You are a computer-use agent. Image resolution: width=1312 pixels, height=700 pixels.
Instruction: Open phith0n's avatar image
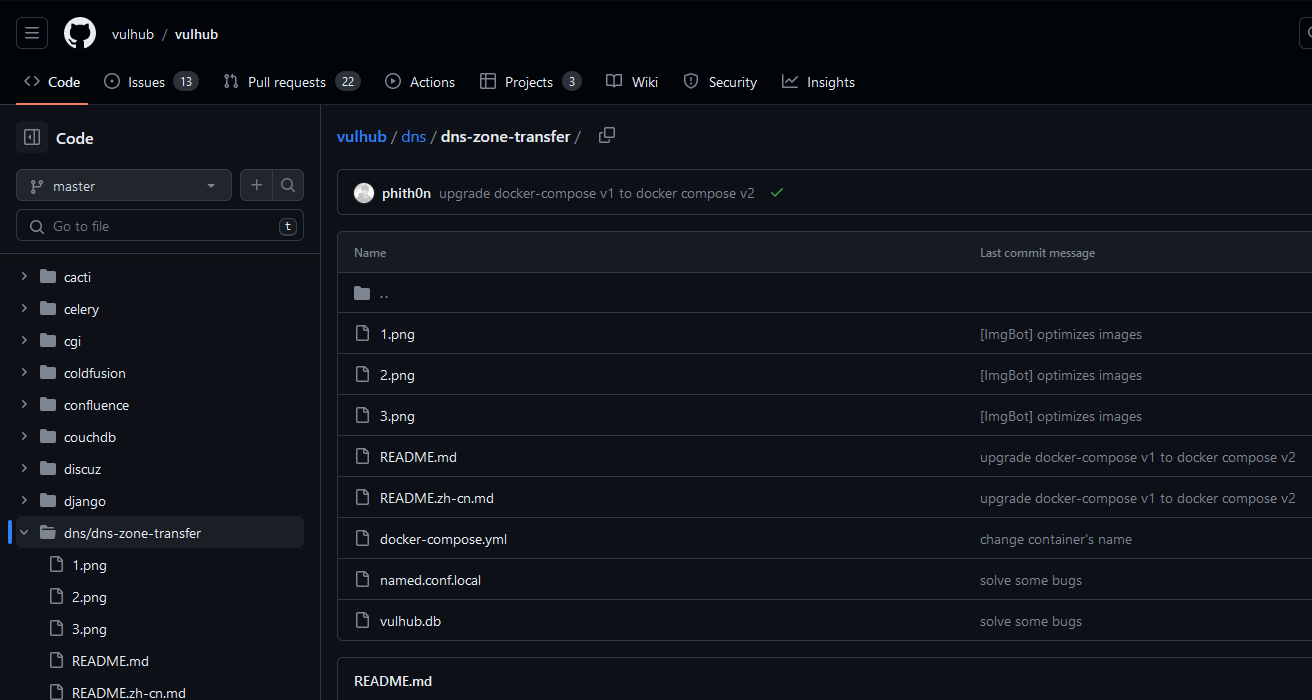tap(364, 193)
